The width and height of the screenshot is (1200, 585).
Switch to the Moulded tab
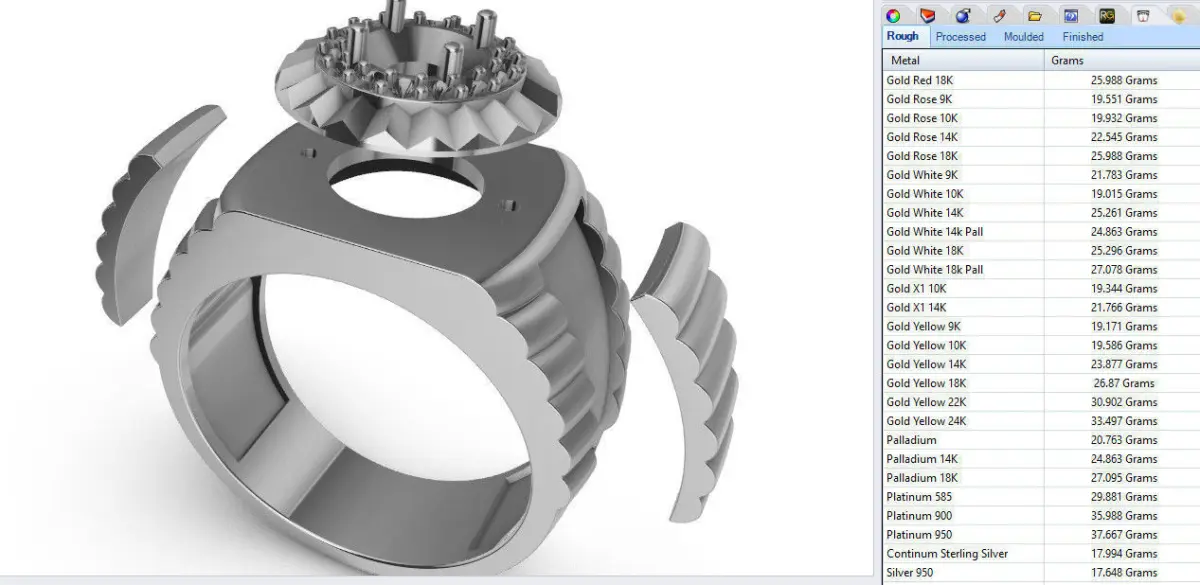pyautogui.click(x=1024, y=37)
